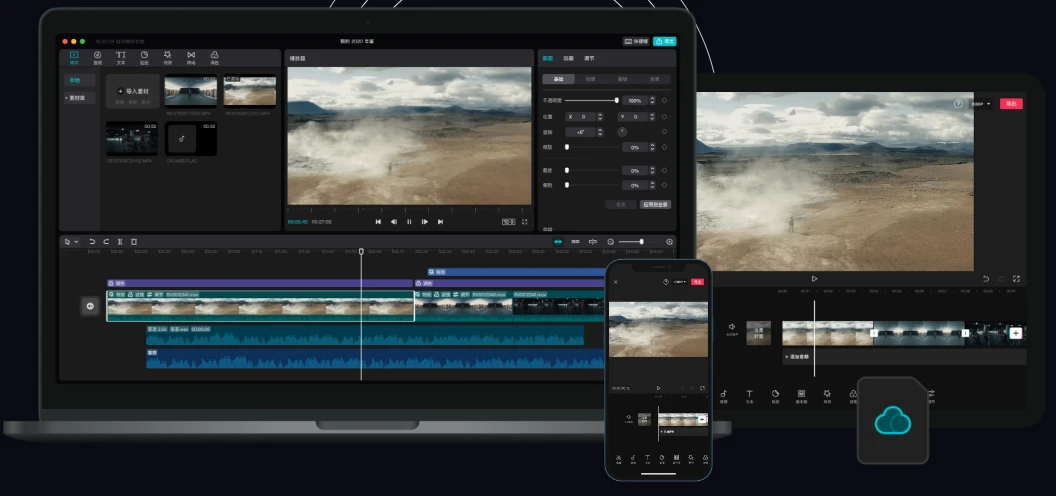Open the Audio tab in laptop media toolbar
The image size is (1056, 496).
97,58
